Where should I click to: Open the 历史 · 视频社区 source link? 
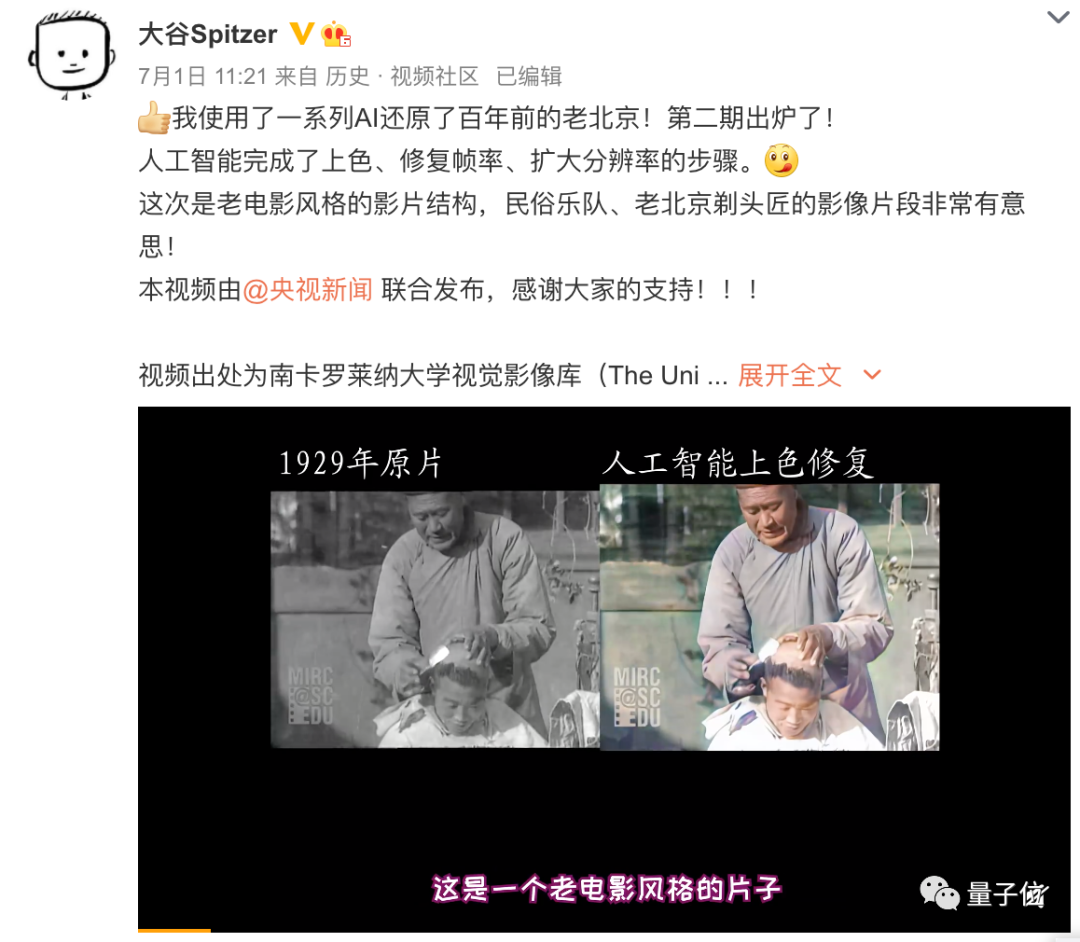click(402, 76)
